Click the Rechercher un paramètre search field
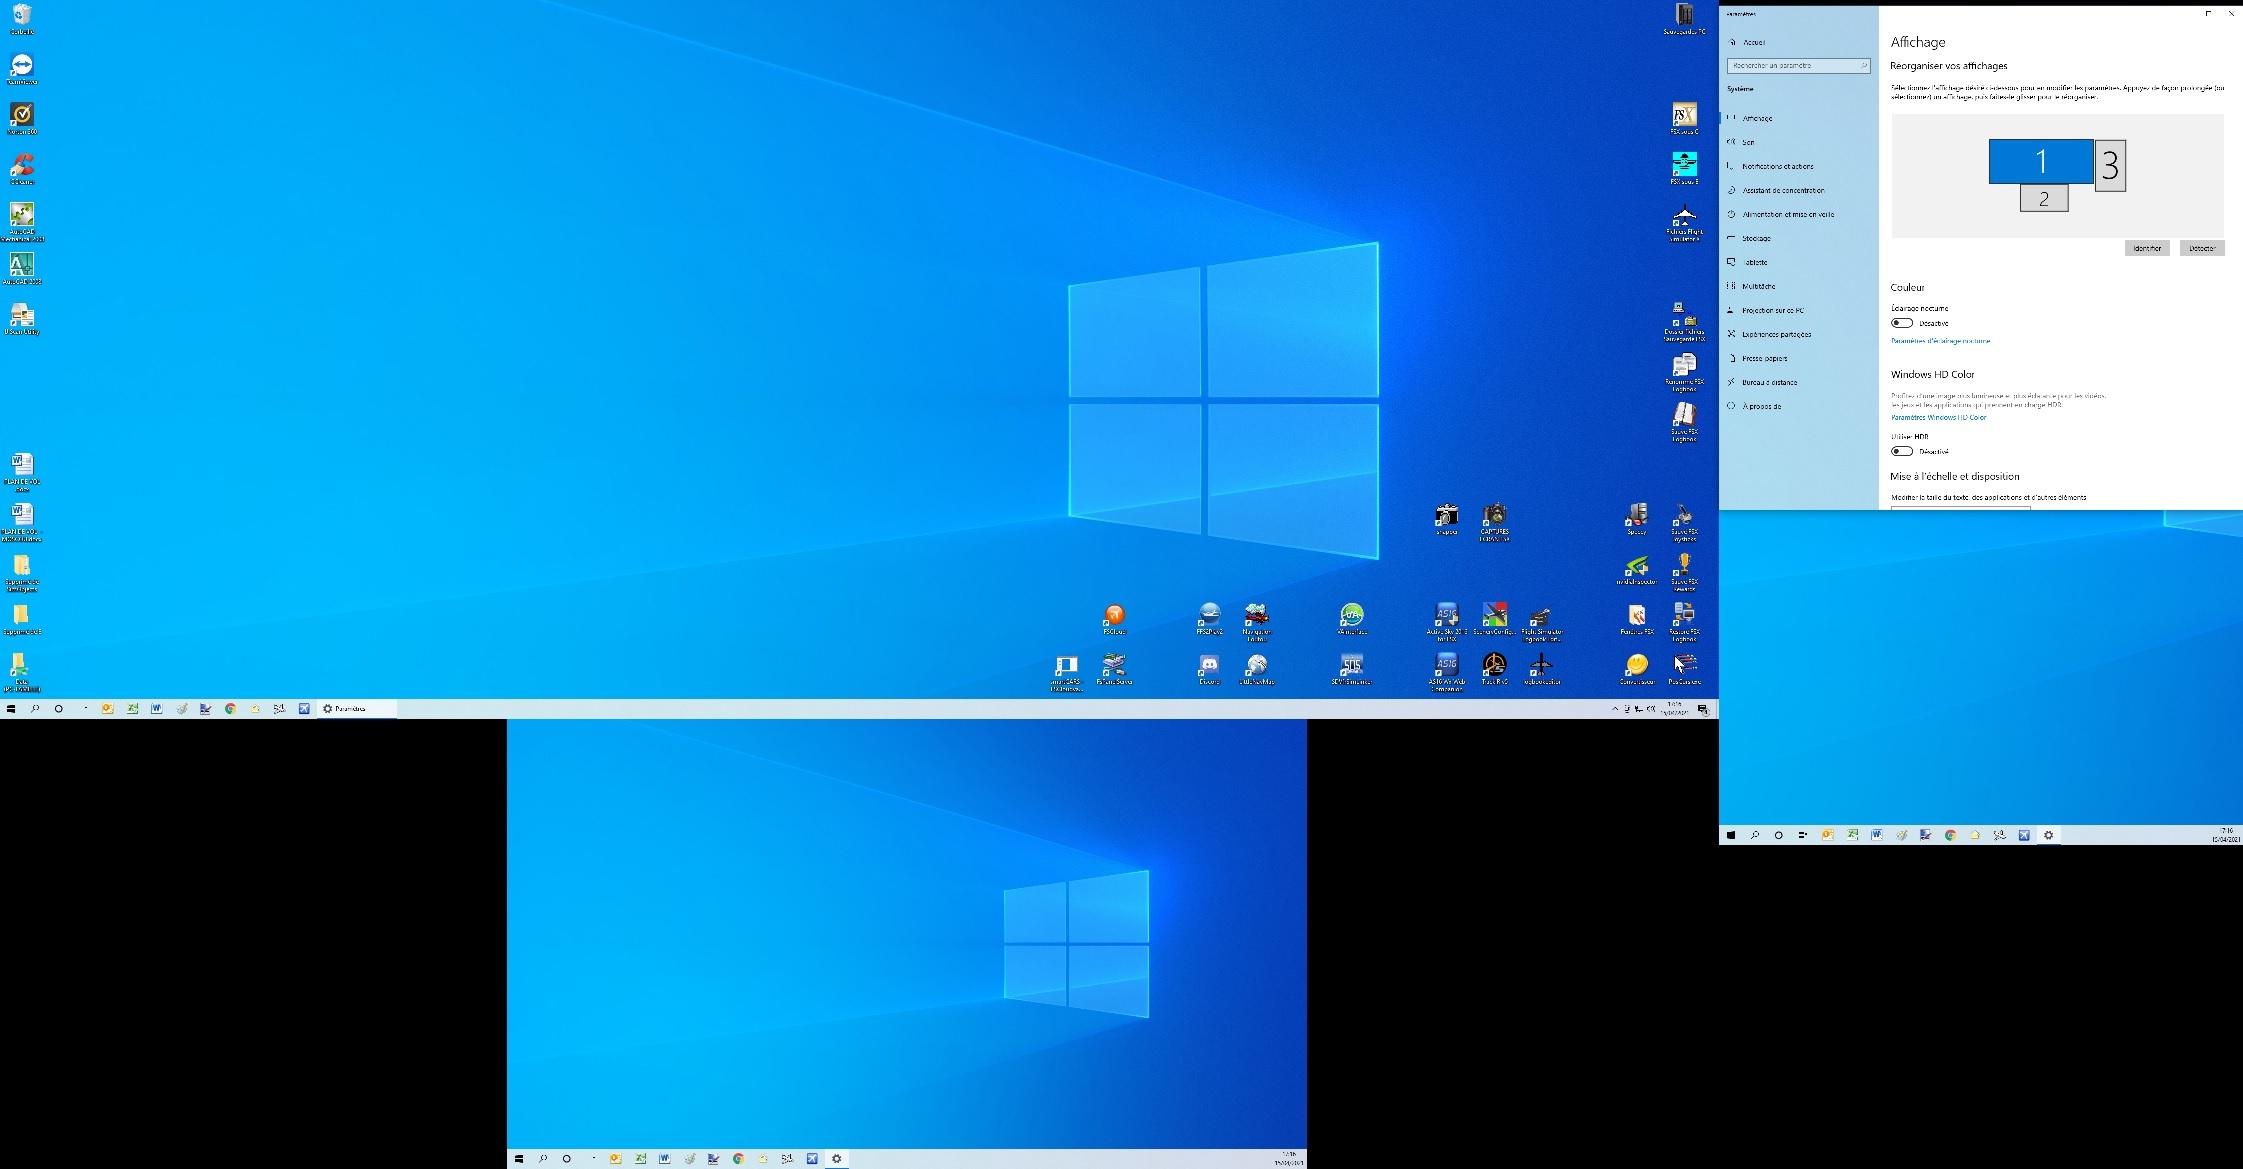 (x=1797, y=66)
